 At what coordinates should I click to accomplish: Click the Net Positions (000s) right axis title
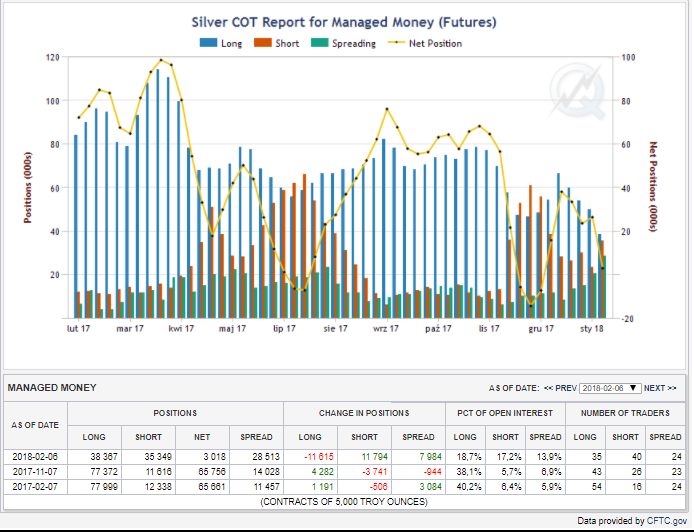coord(653,186)
